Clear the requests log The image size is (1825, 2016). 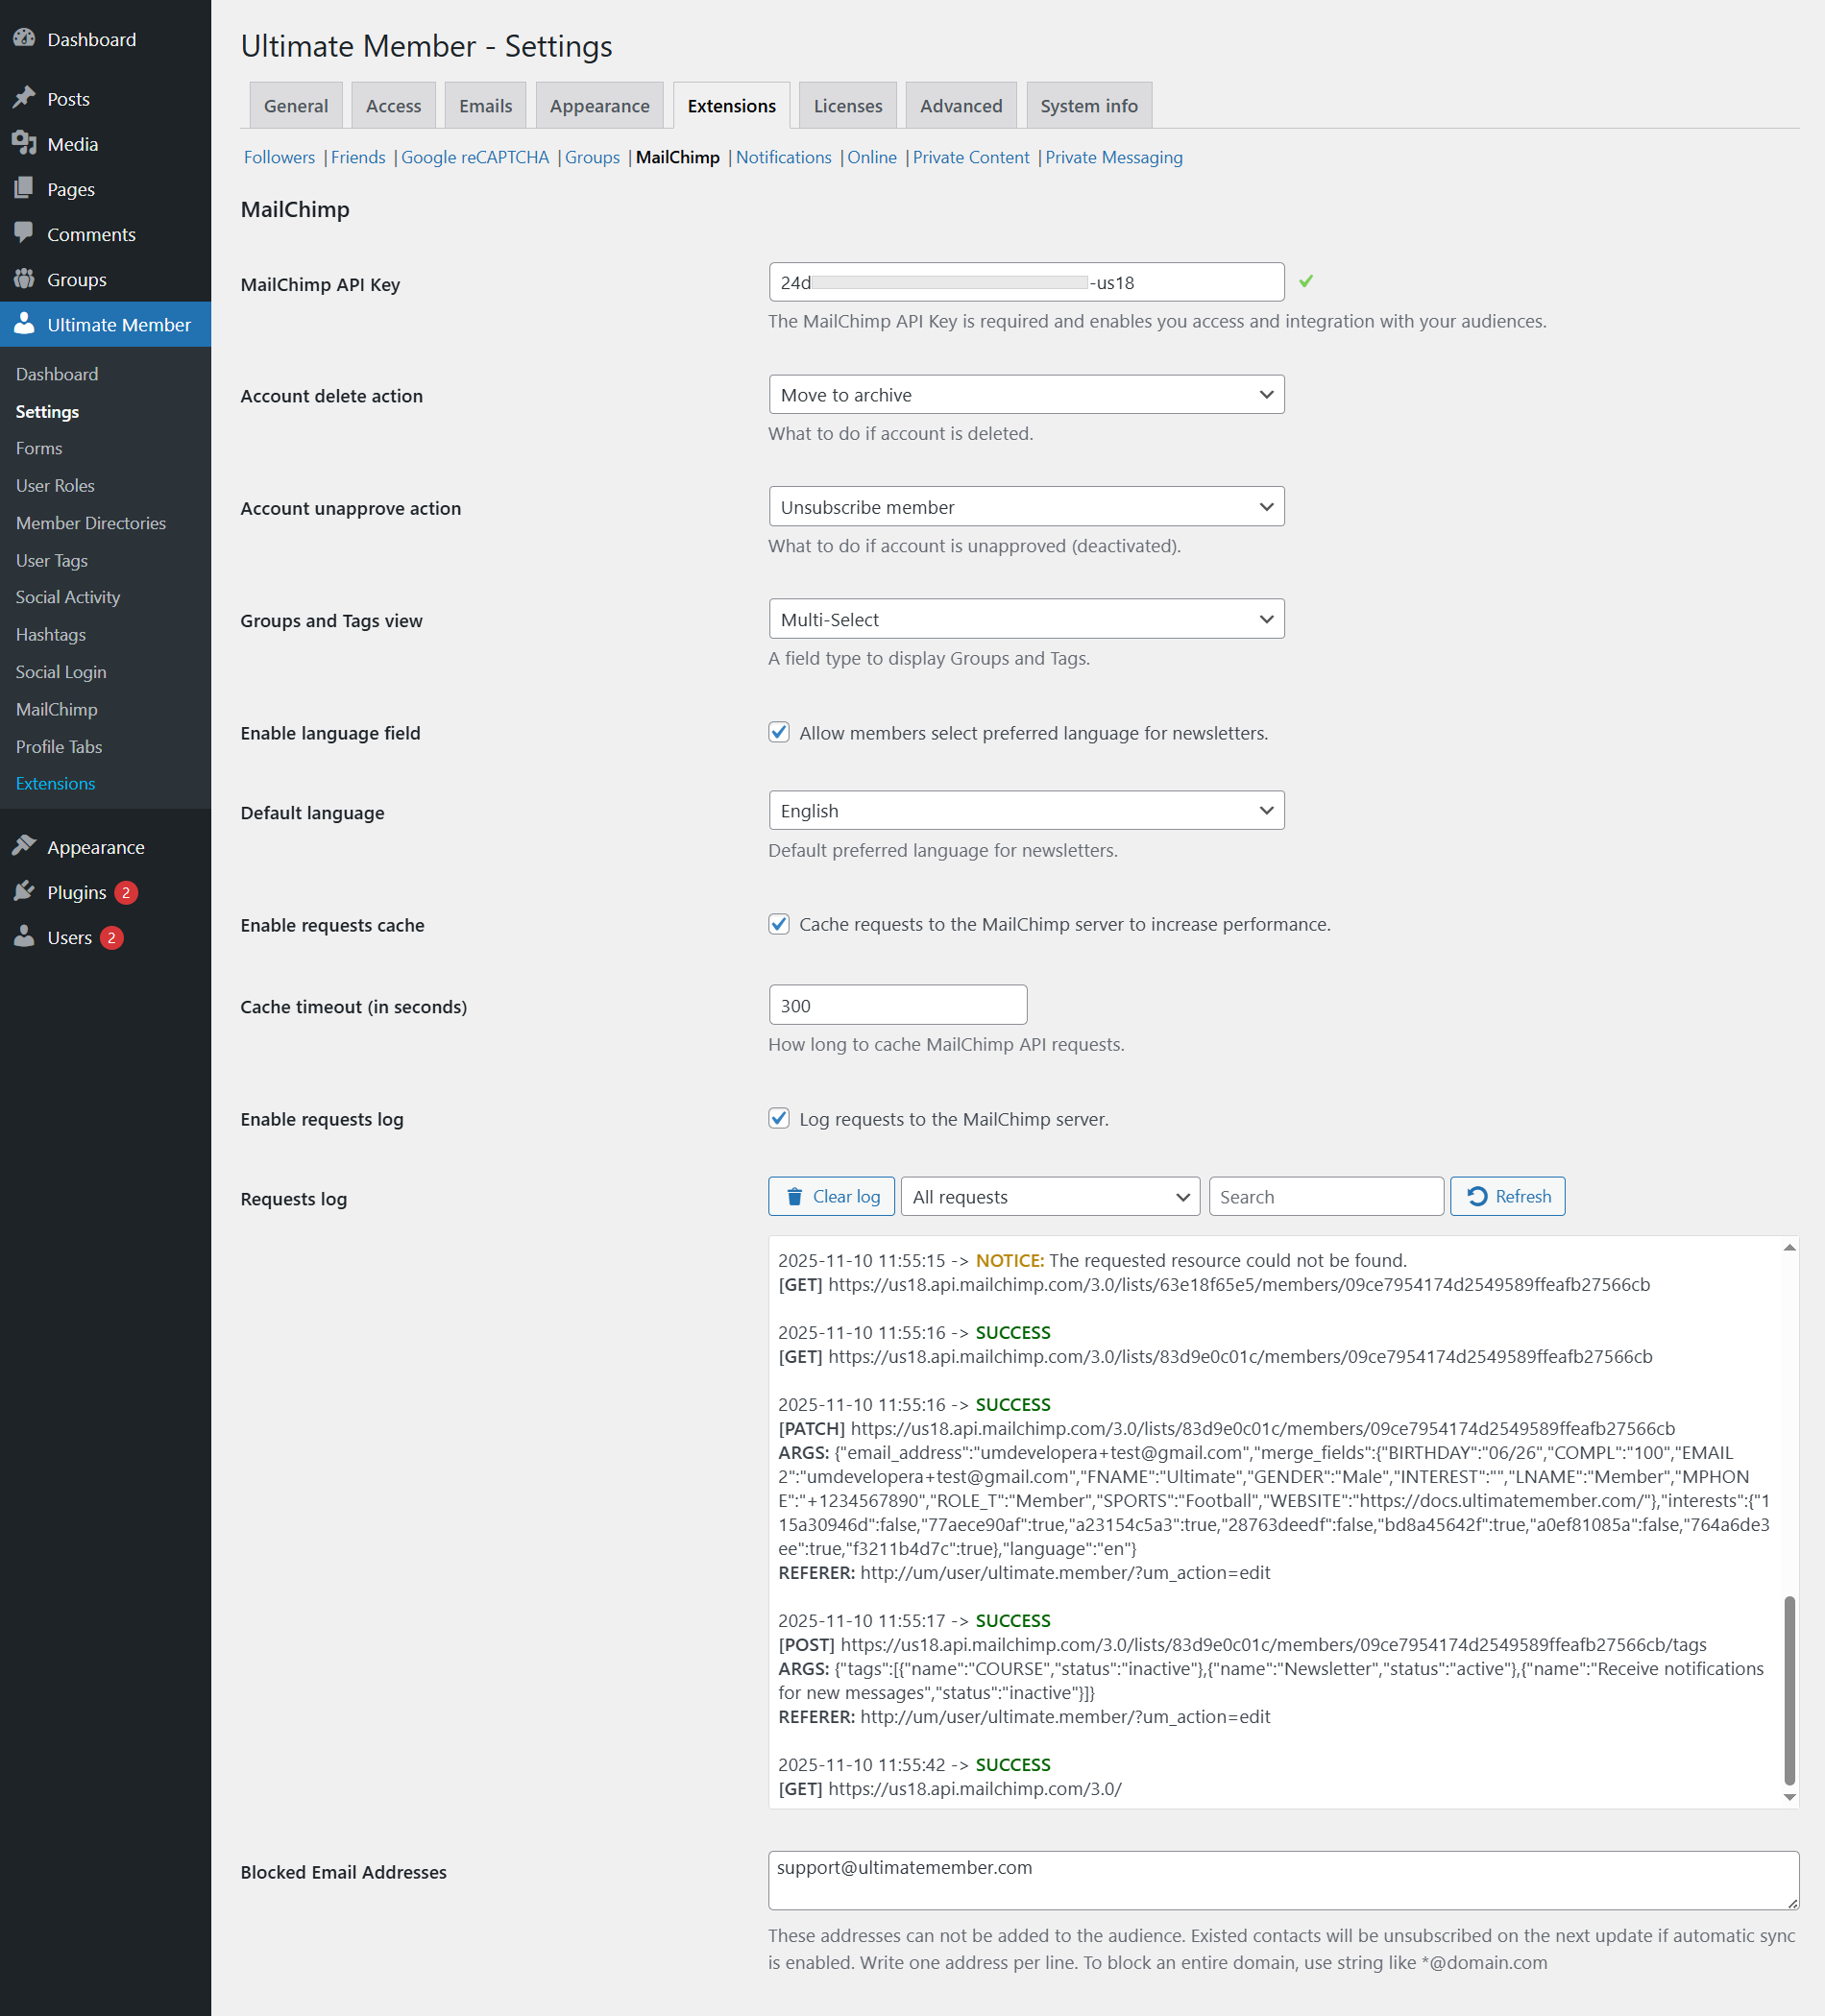pos(831,1197)
